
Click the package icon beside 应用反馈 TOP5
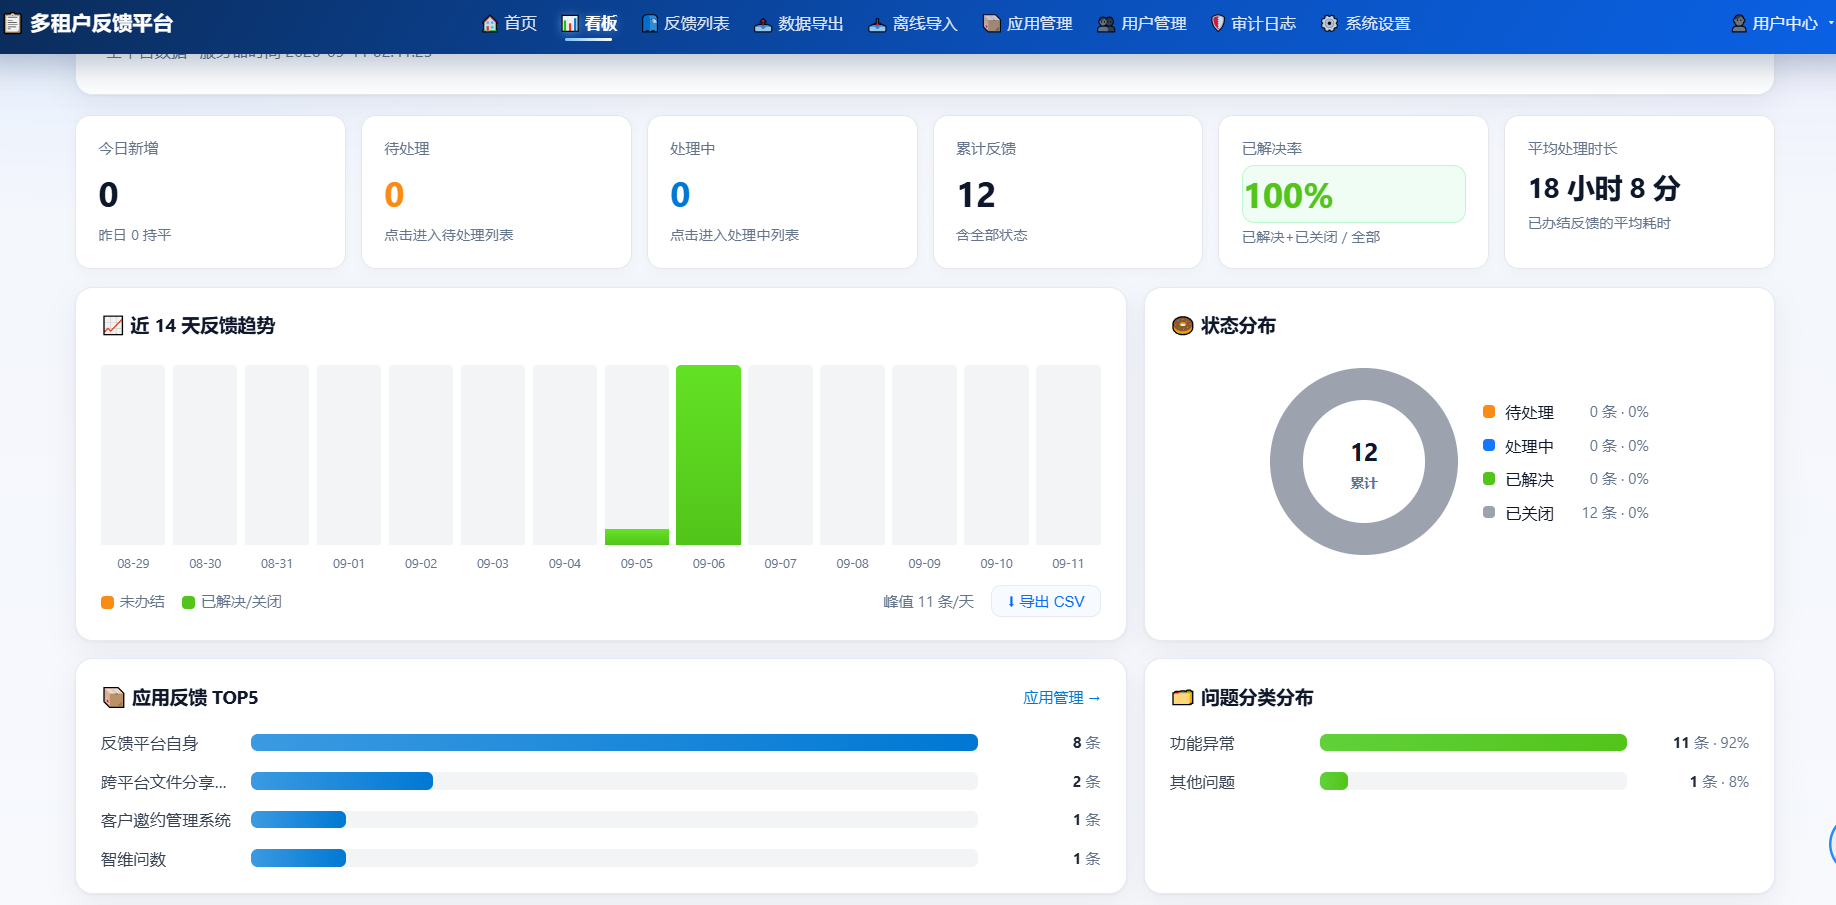point(114,697)
